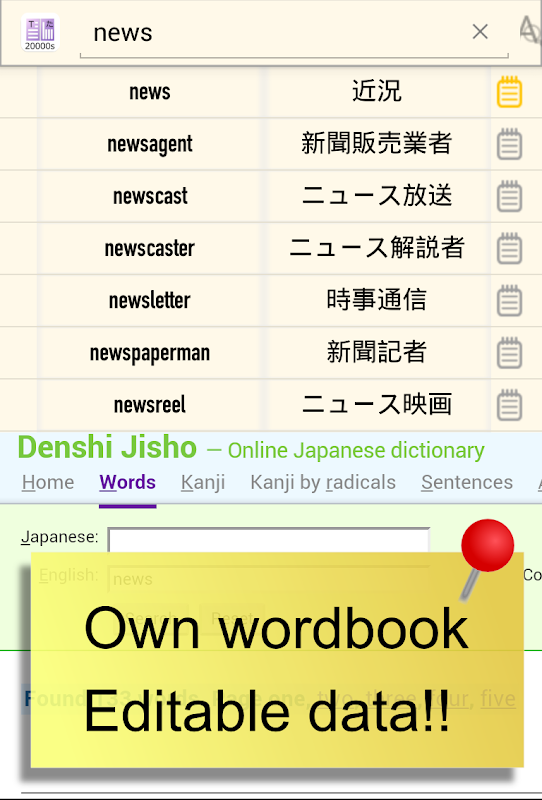Toggle wordbook icon for 'newsreel' row

click(x=509, y=405)
